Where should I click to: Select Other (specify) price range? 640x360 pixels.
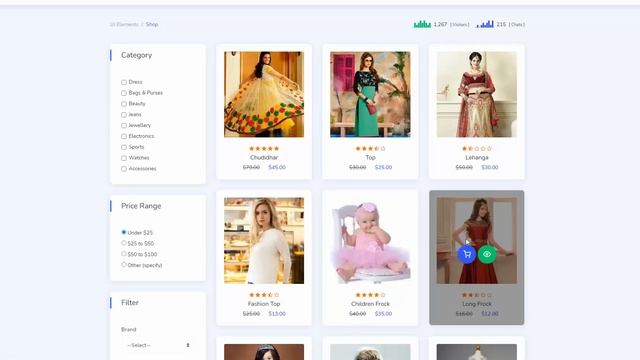pyautogui.click(x=124, y=265)
